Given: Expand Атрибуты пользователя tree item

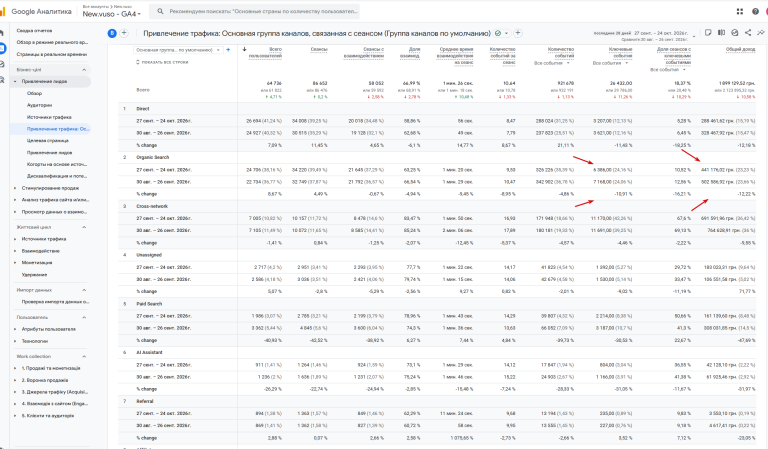Looking at the screenshot, I should pos(15,329).
